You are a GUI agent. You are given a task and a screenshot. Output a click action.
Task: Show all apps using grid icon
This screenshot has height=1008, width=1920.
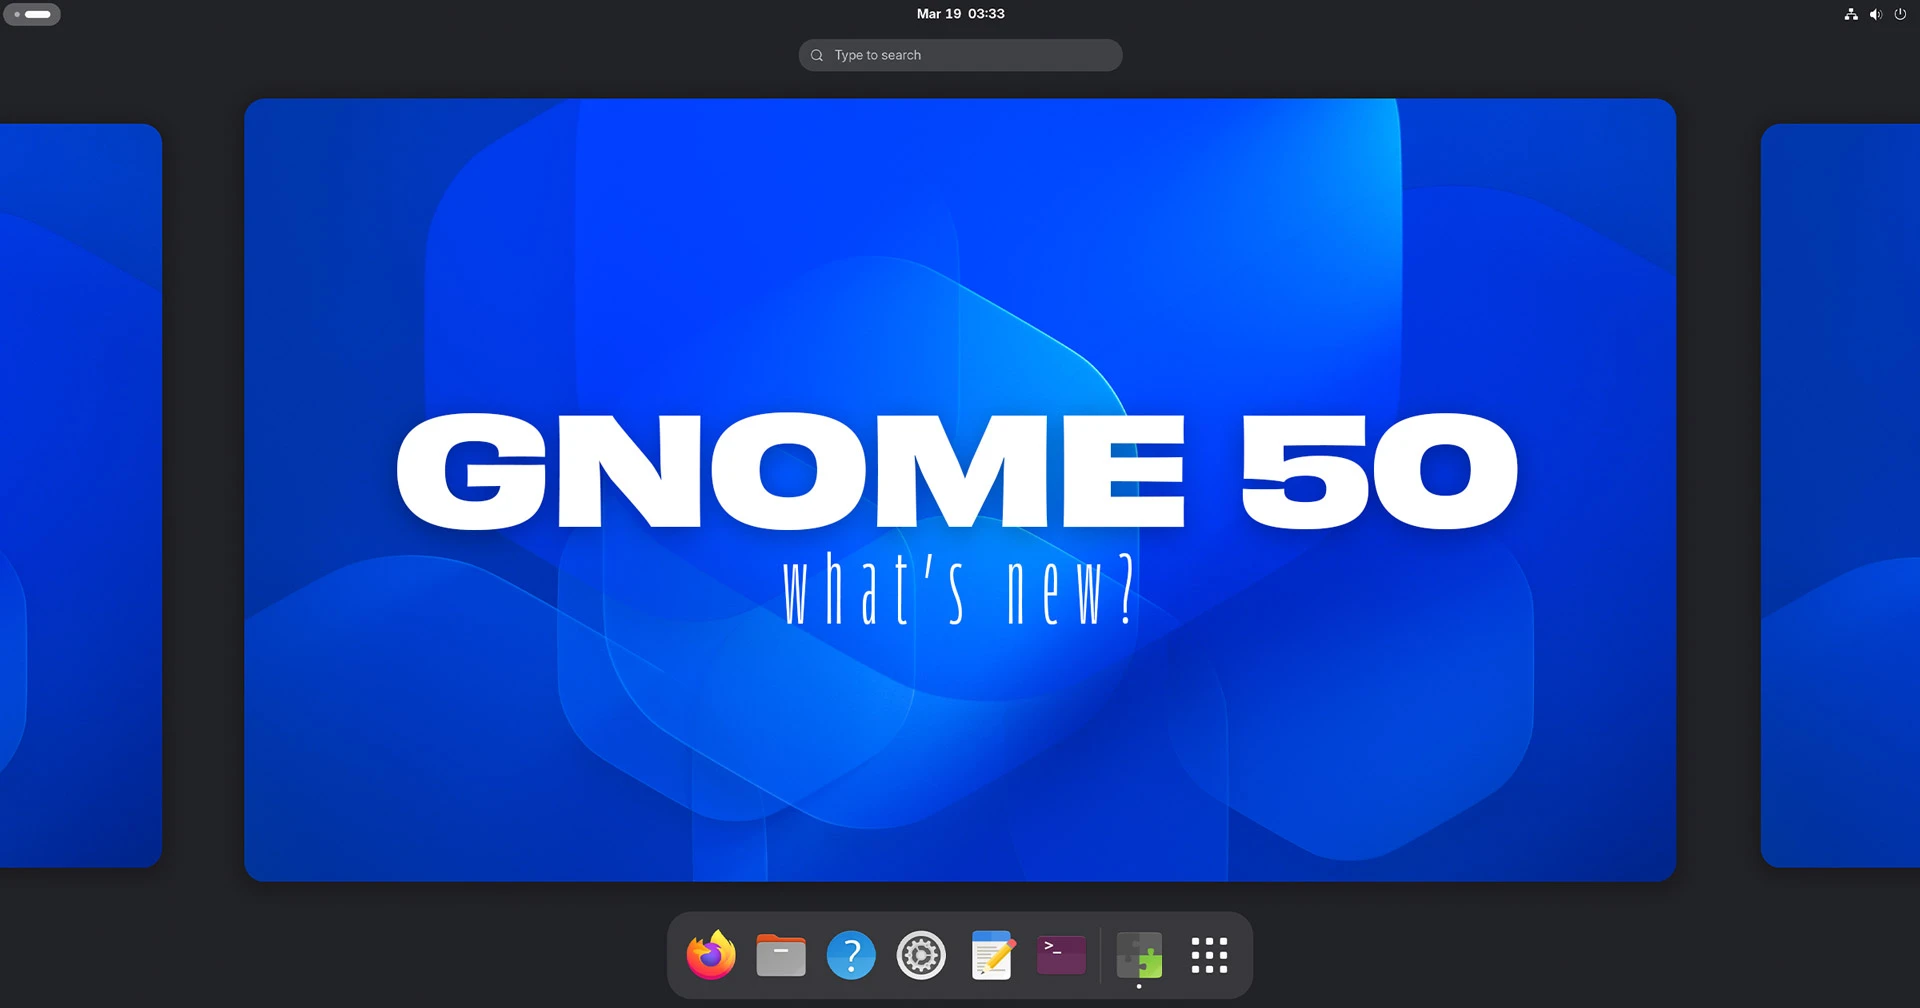click(x=1209, y=956)
